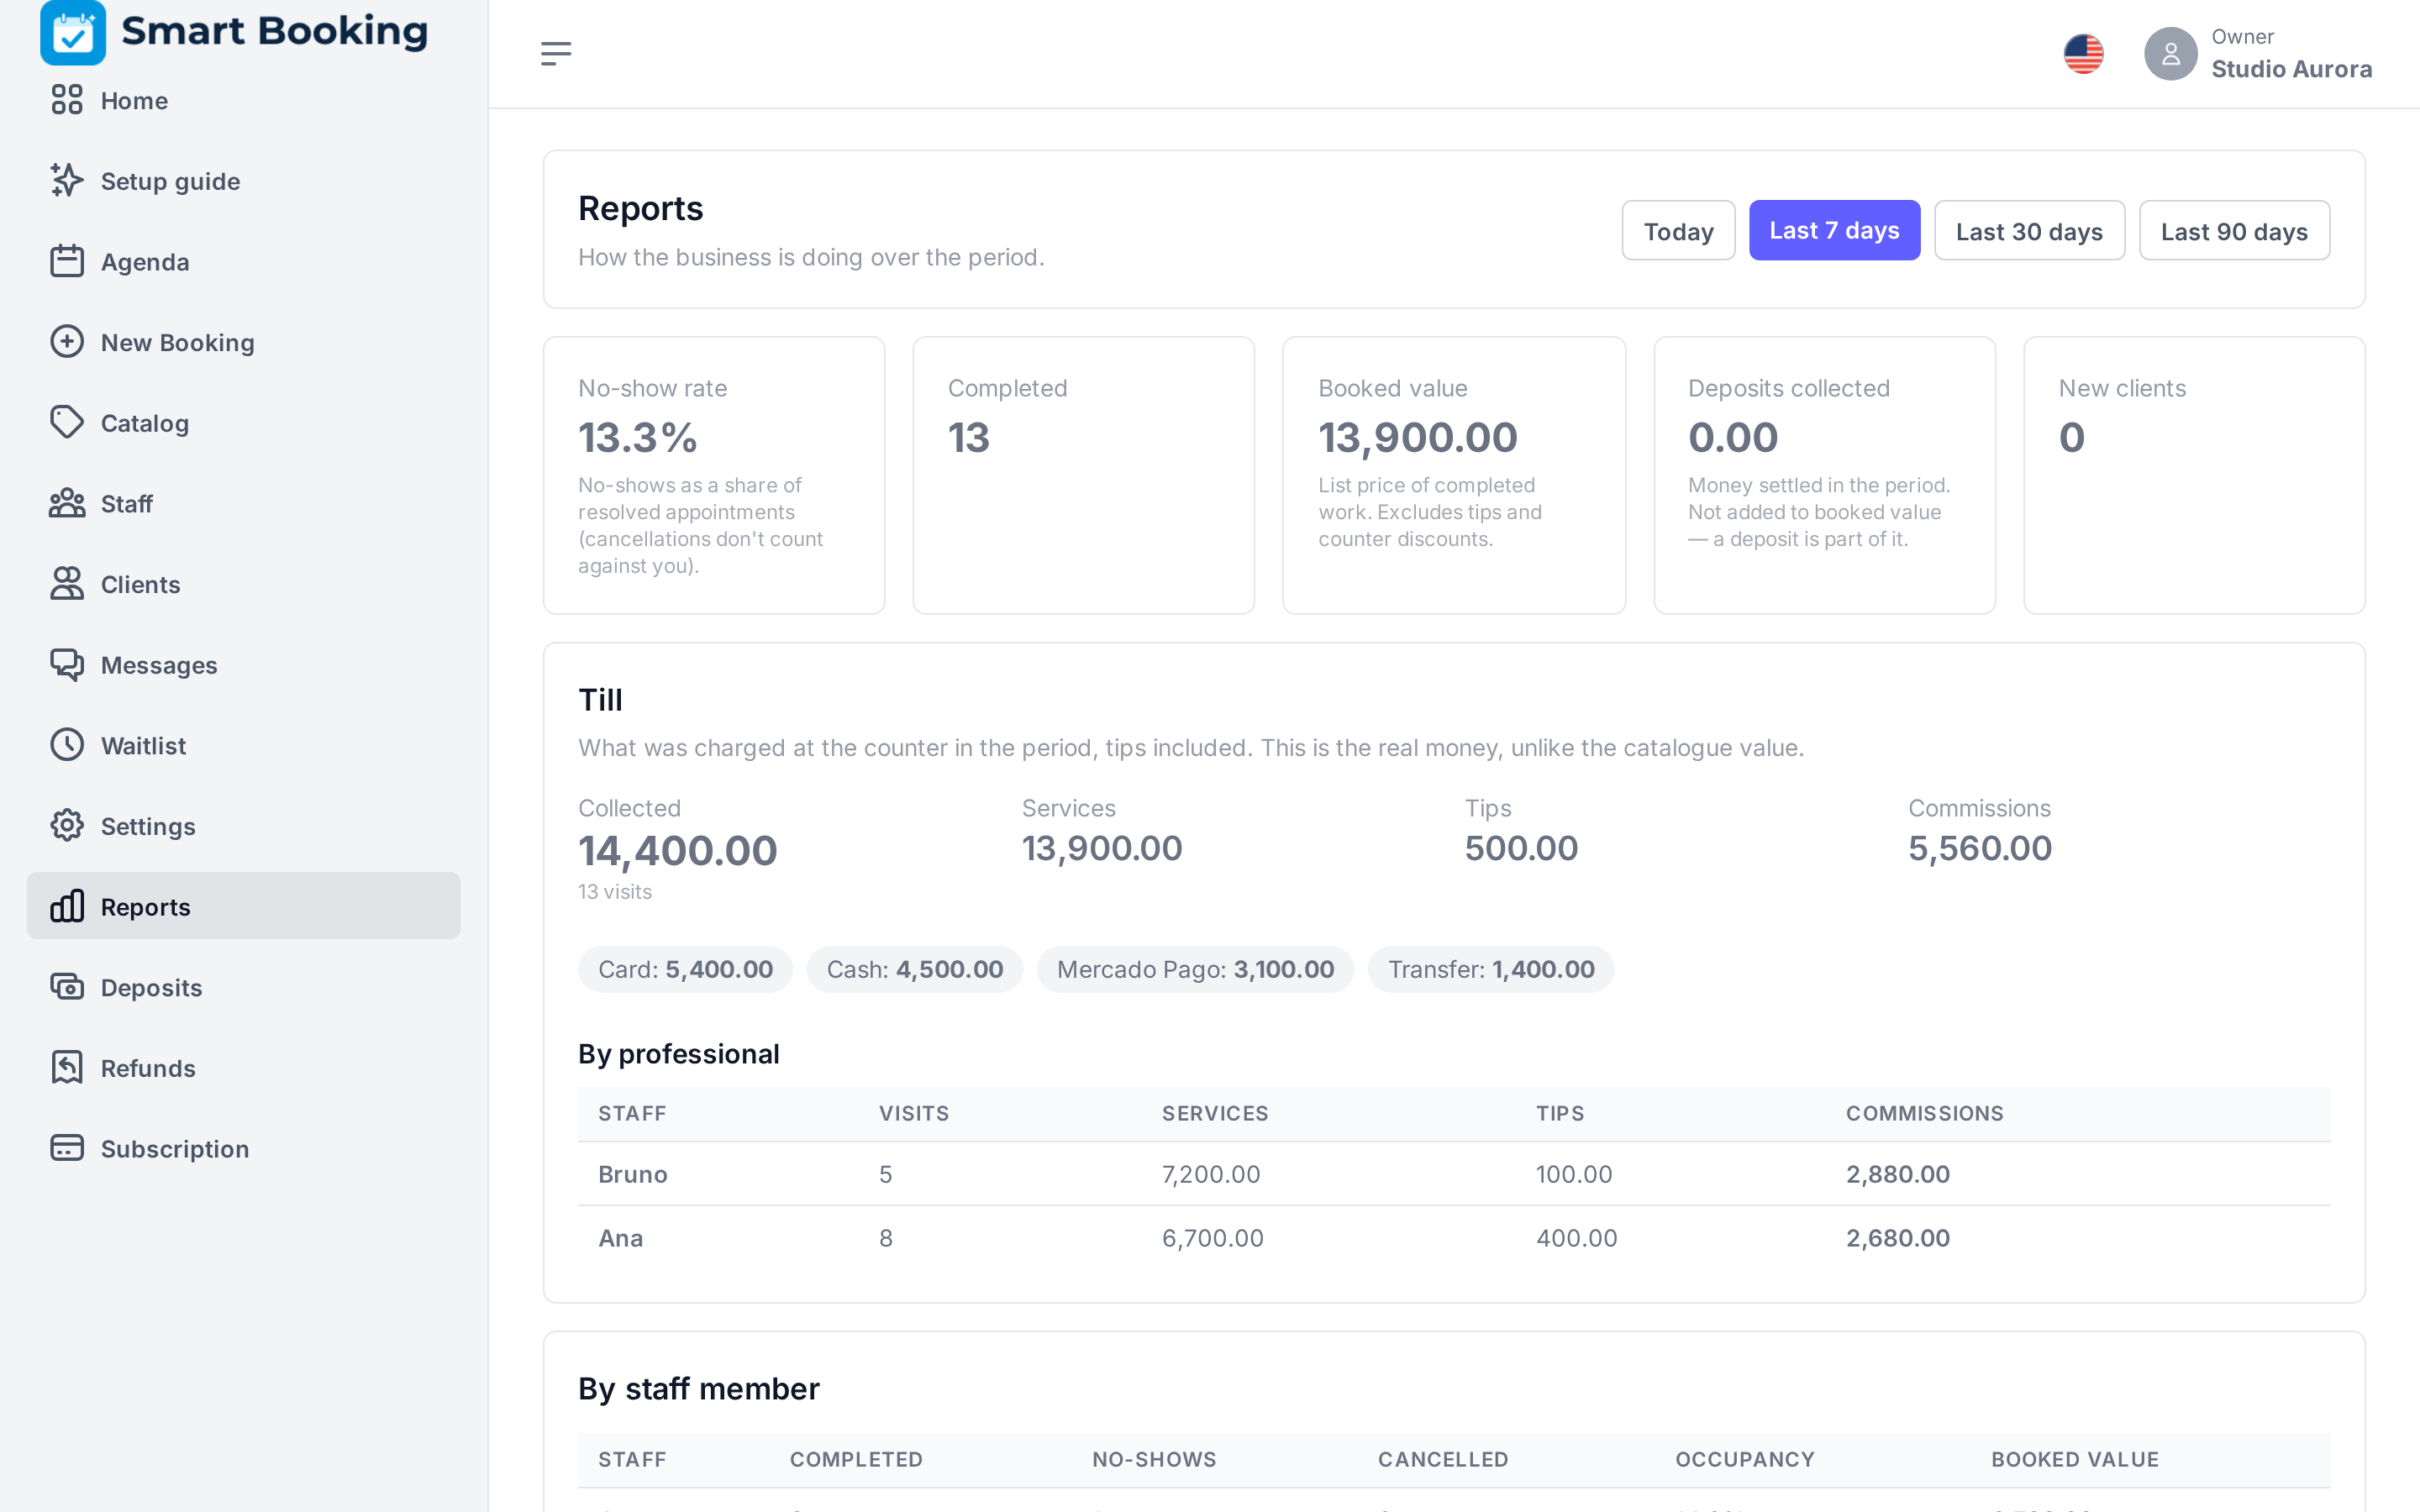Select Ana in the By professional table
The width and height of the screenshot is (2420, 1512).
[620, 1238]
